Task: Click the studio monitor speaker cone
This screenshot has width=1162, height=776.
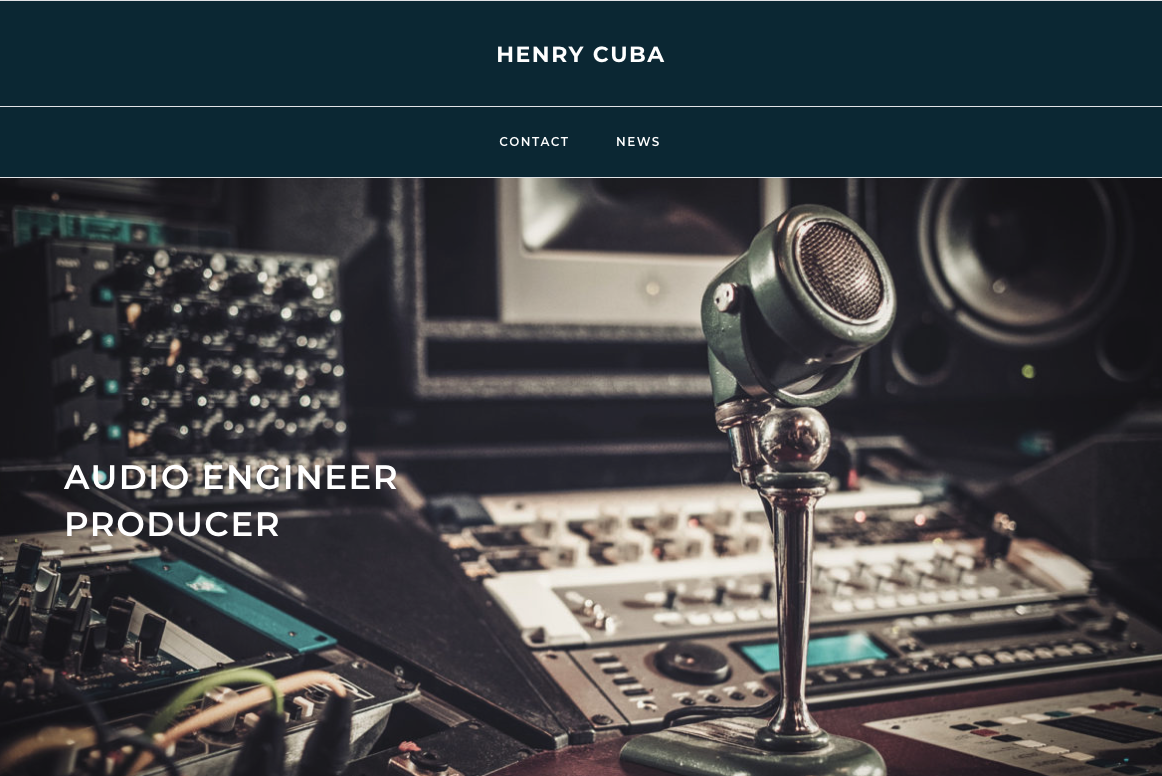Action: tap(1023, 259)
